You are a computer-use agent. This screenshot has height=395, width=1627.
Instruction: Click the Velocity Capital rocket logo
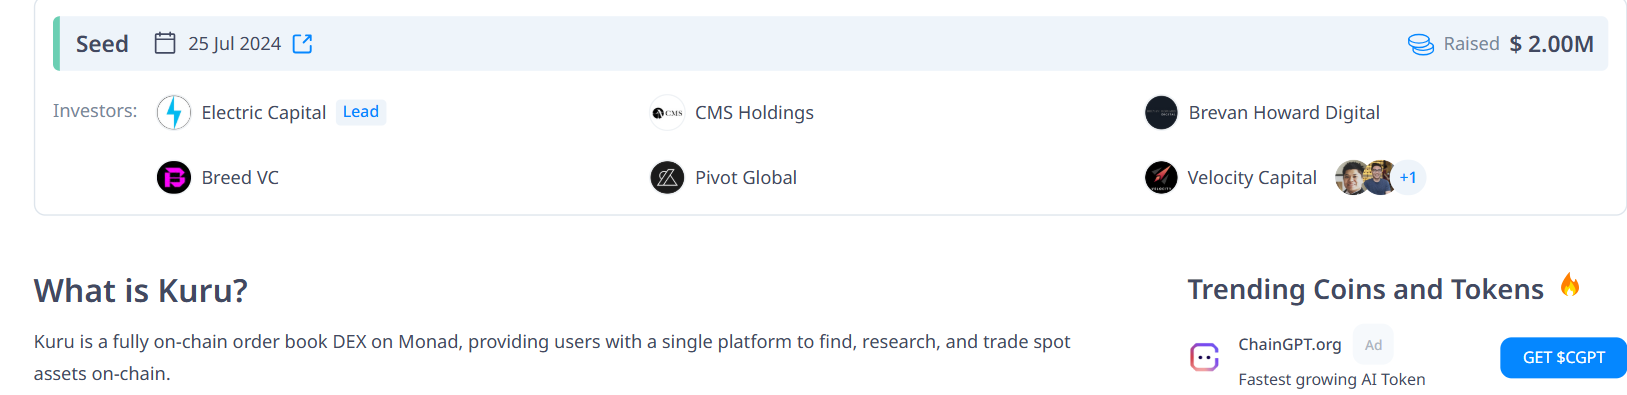(1161, 177)
